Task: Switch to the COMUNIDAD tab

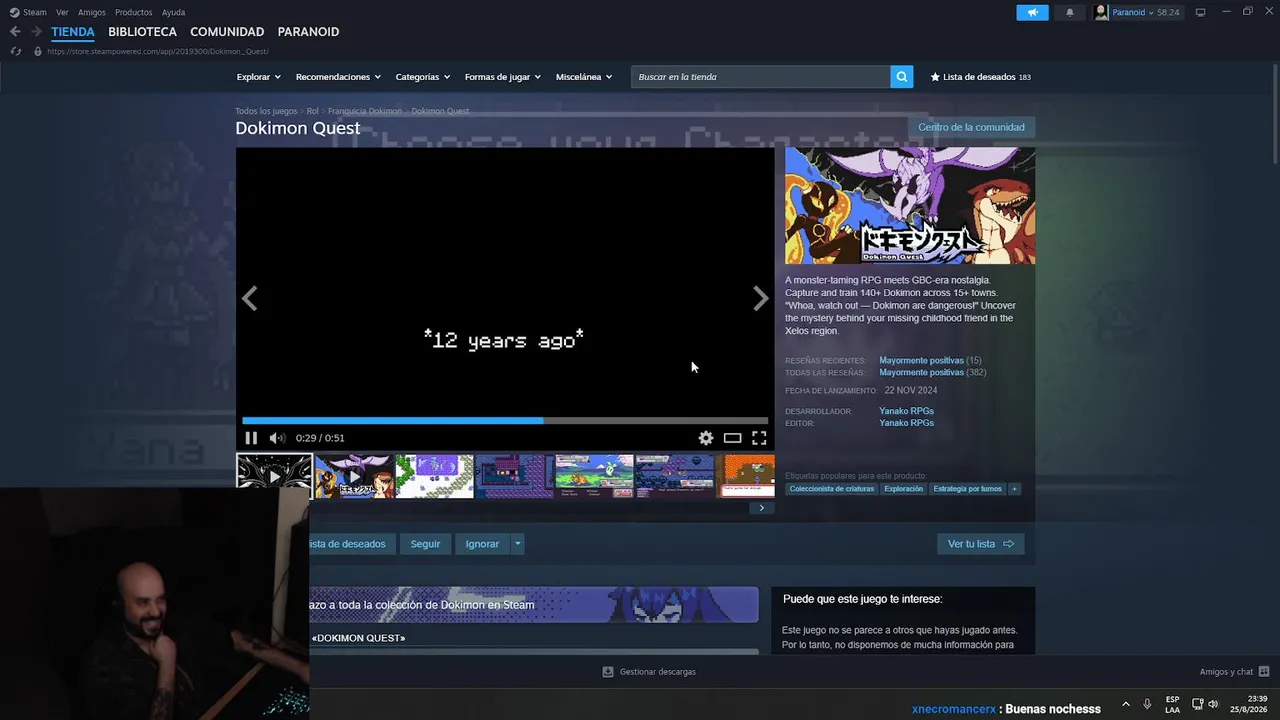Action: tap(227, 32)
